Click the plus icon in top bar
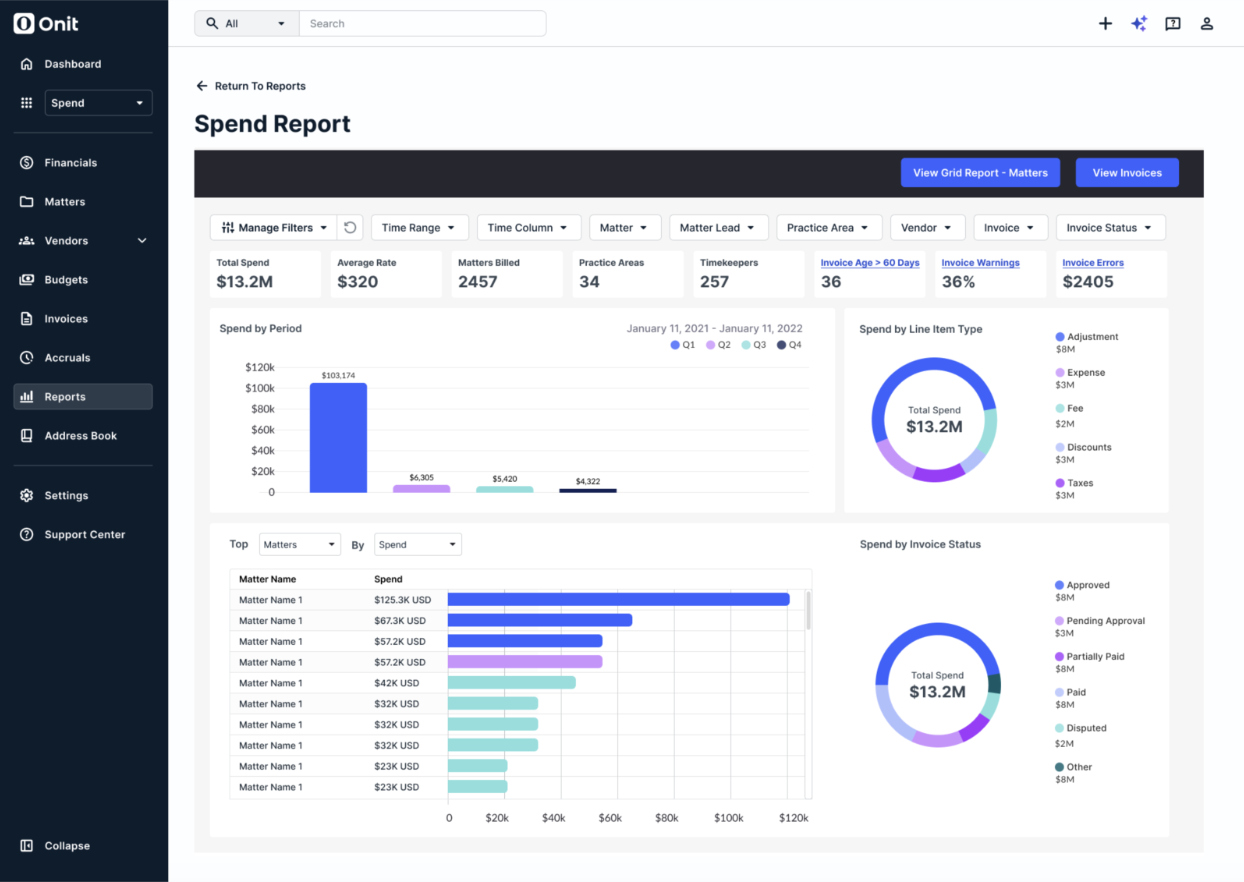This screenshot has width=1244, height=882. [x=1105, y=24]
